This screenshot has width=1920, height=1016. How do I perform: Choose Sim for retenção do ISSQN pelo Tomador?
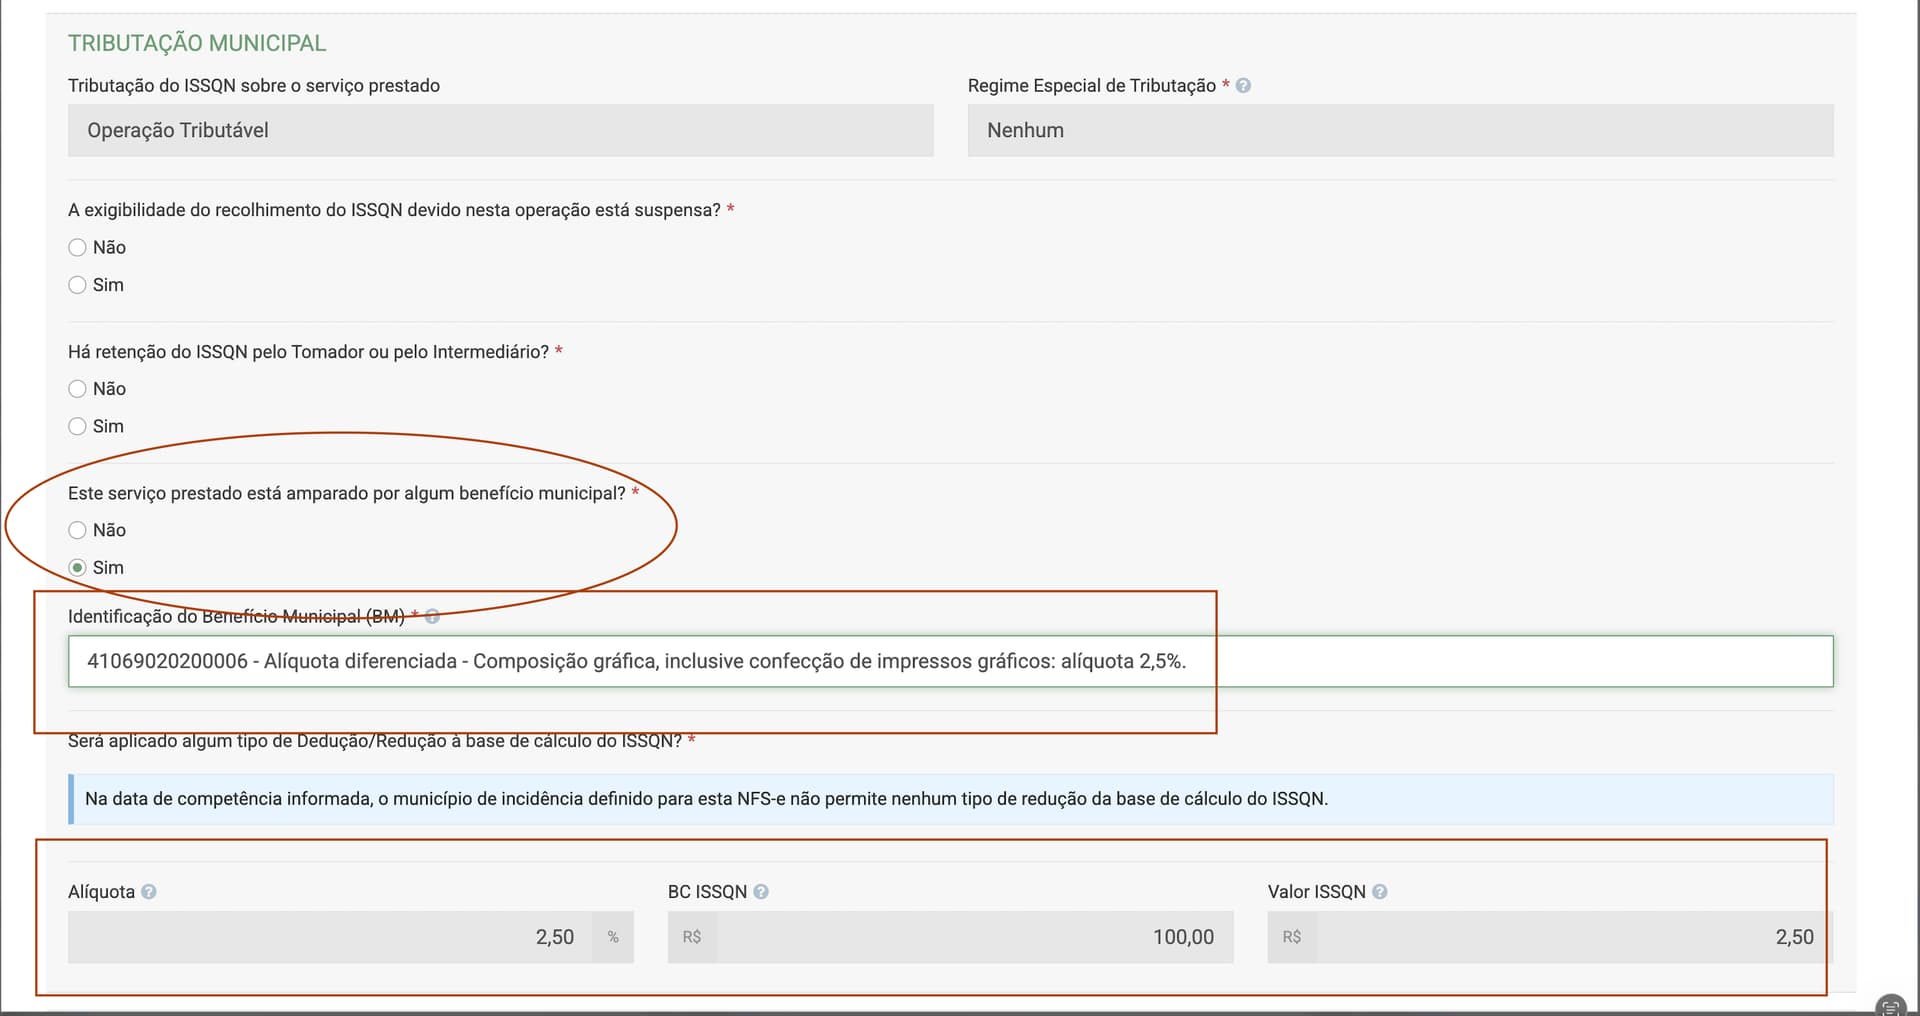click(x=77, y=427)
